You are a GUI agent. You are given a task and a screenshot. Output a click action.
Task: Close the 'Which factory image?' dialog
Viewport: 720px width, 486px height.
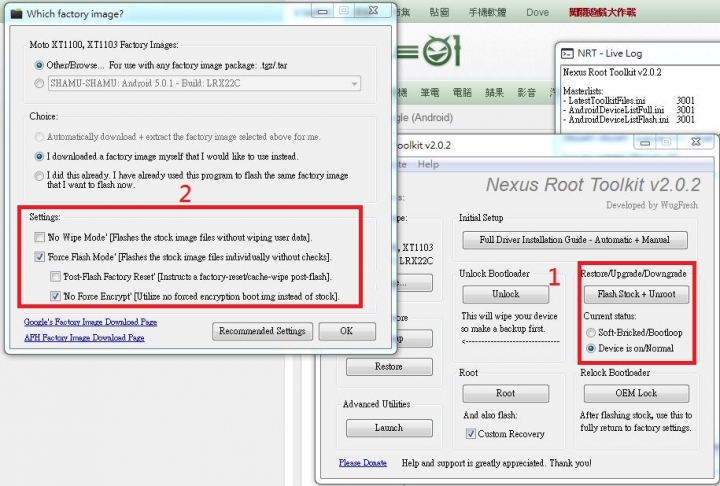pyautogui.click(x=373, y=11)
